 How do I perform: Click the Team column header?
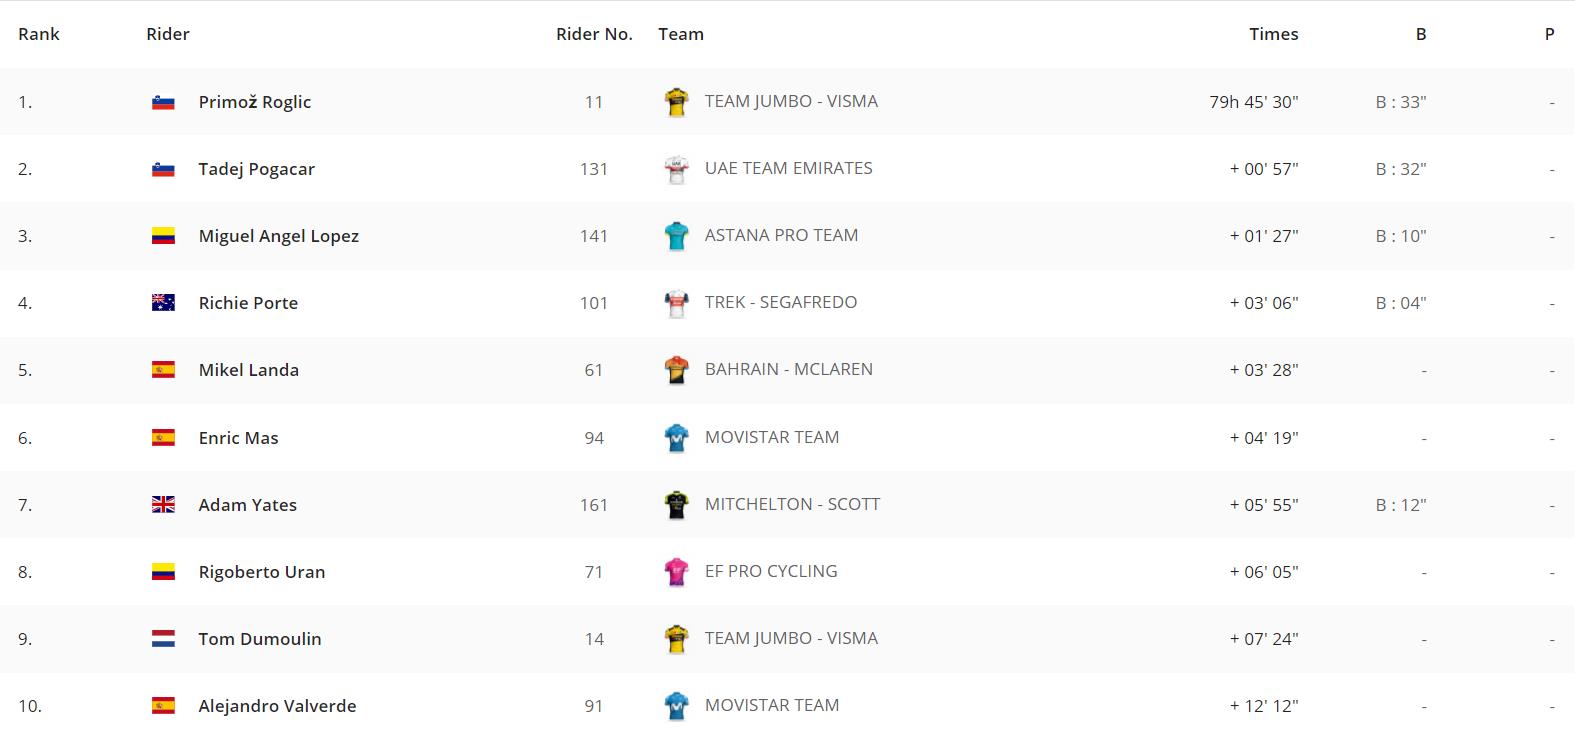click(x=681, y=34)
